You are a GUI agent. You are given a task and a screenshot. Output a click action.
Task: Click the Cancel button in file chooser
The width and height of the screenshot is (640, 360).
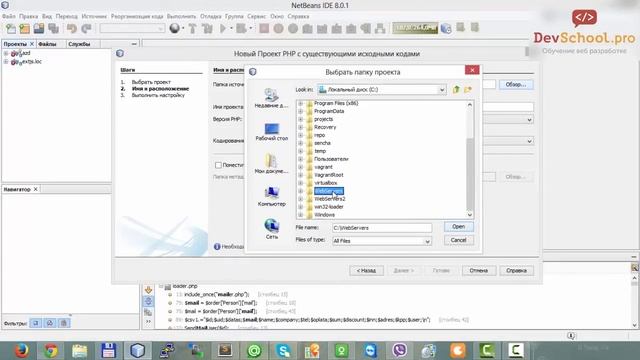pos(458,240)
